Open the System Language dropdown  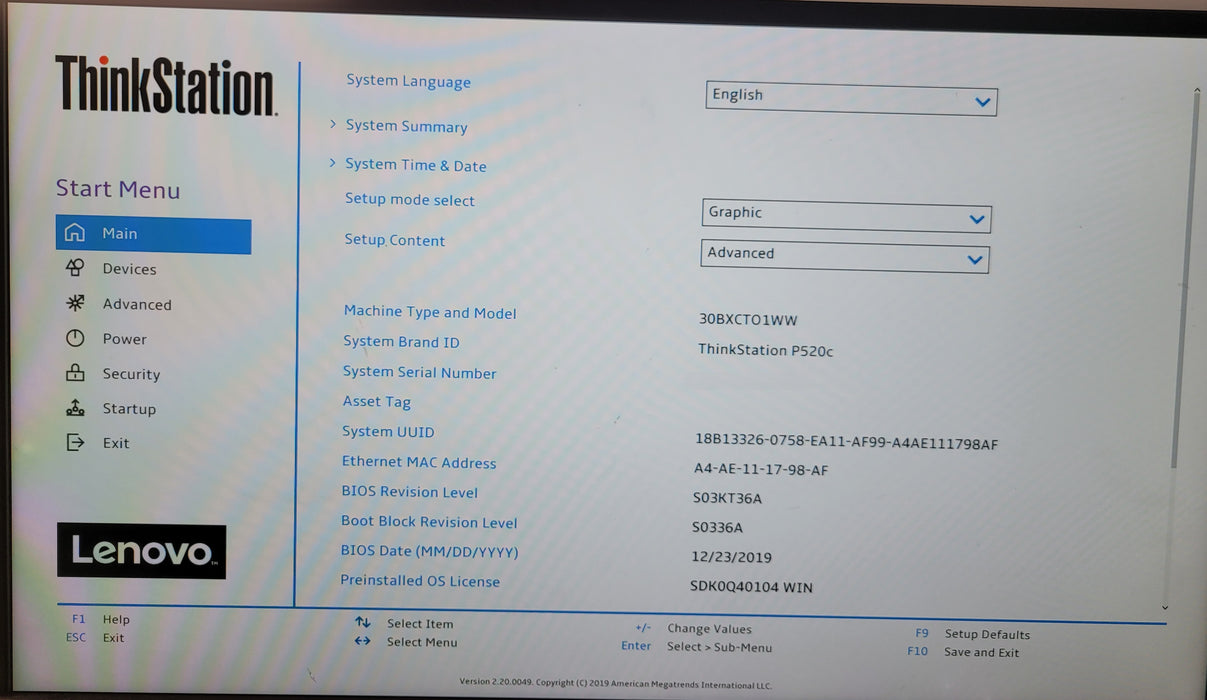tap(851, 97)
